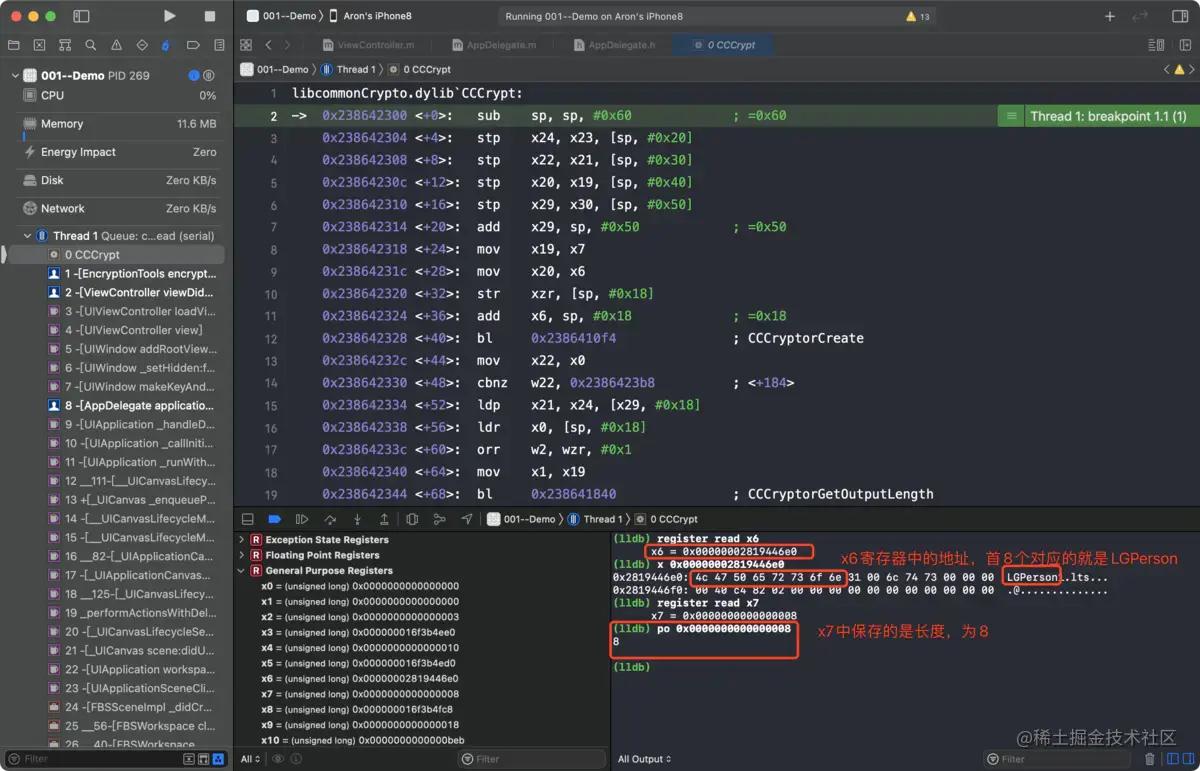Image resolution: width=1200 pixels, height=771 pixels.
Task: Open the Debug Memory Graph tool
Action: click(x=439, y=519)
